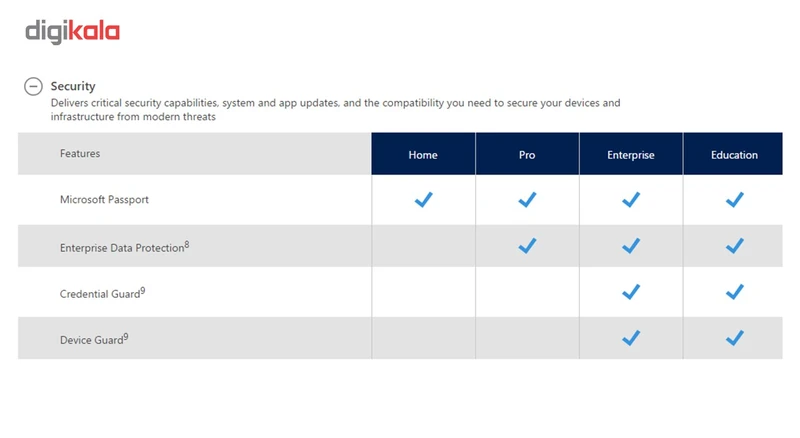Collapse the Security section

(33, 87)
